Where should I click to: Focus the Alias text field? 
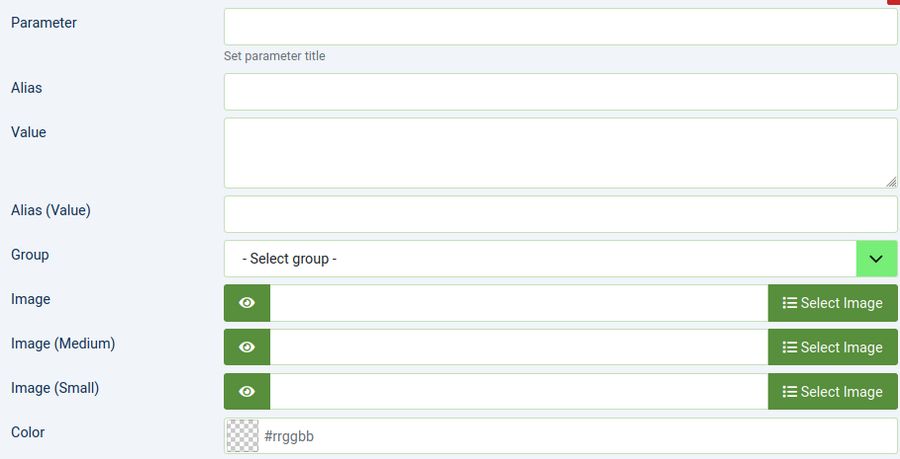coord(560,92)
